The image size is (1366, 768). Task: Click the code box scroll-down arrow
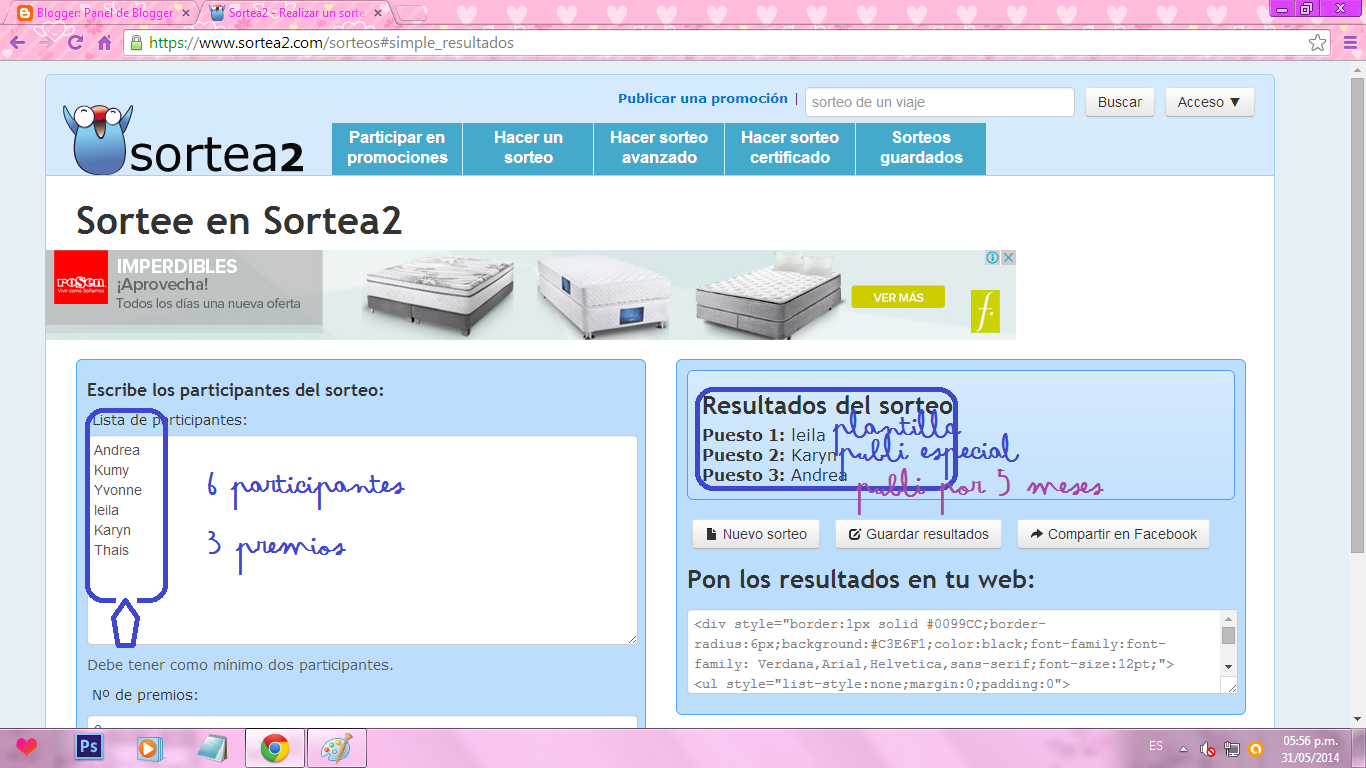pos(1228,666)
